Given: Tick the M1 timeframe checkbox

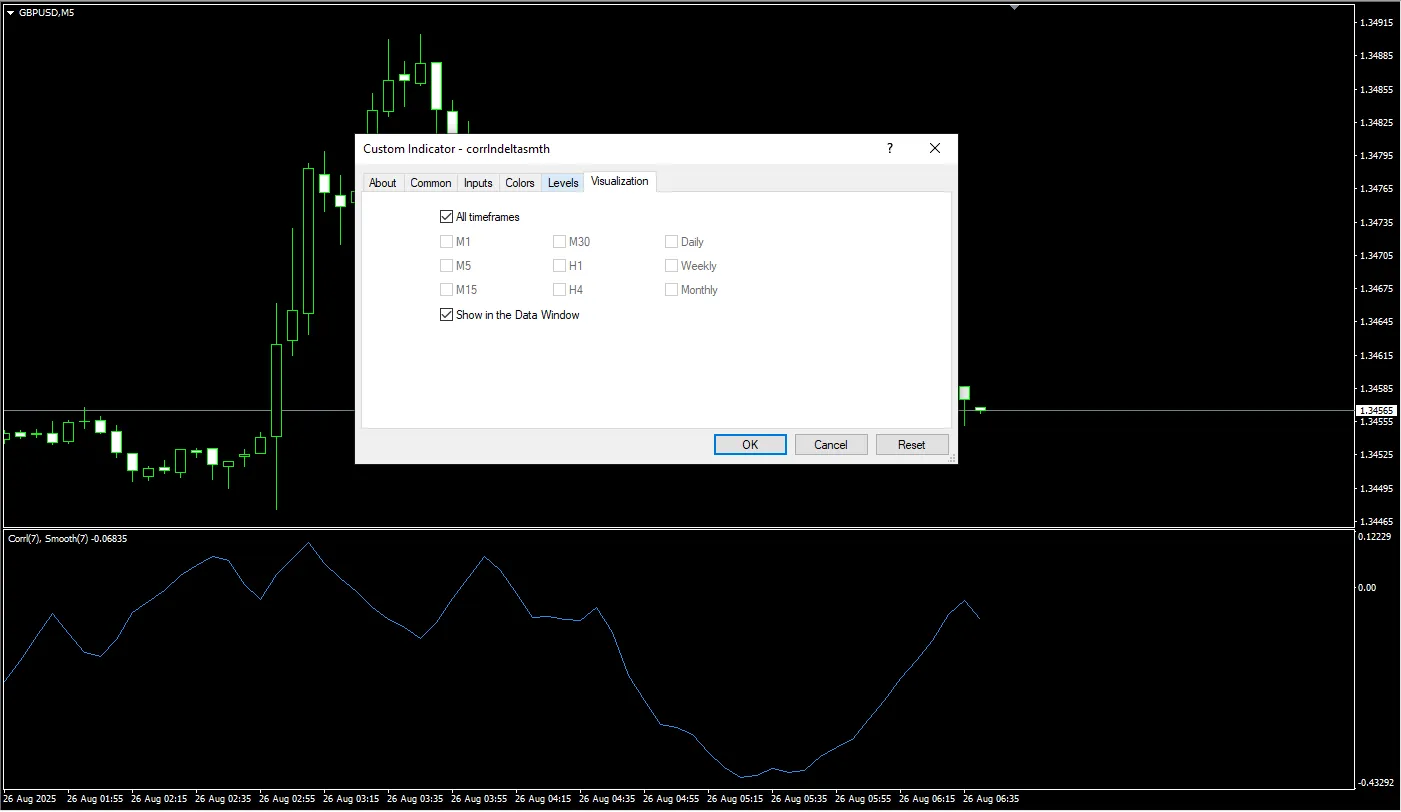Looking at the screenshot, I should 446,242.
